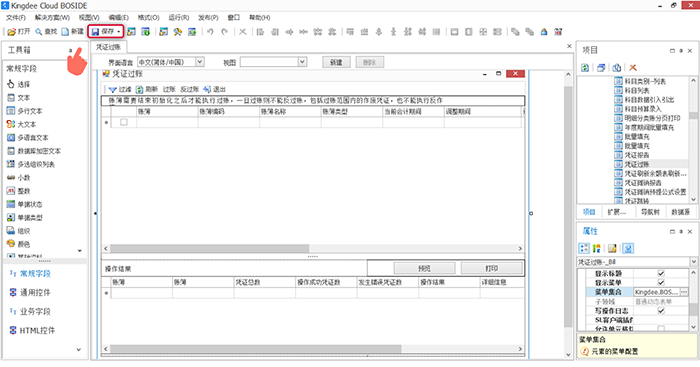Click the project tree vertical scrollbar

tap(693, 140)
